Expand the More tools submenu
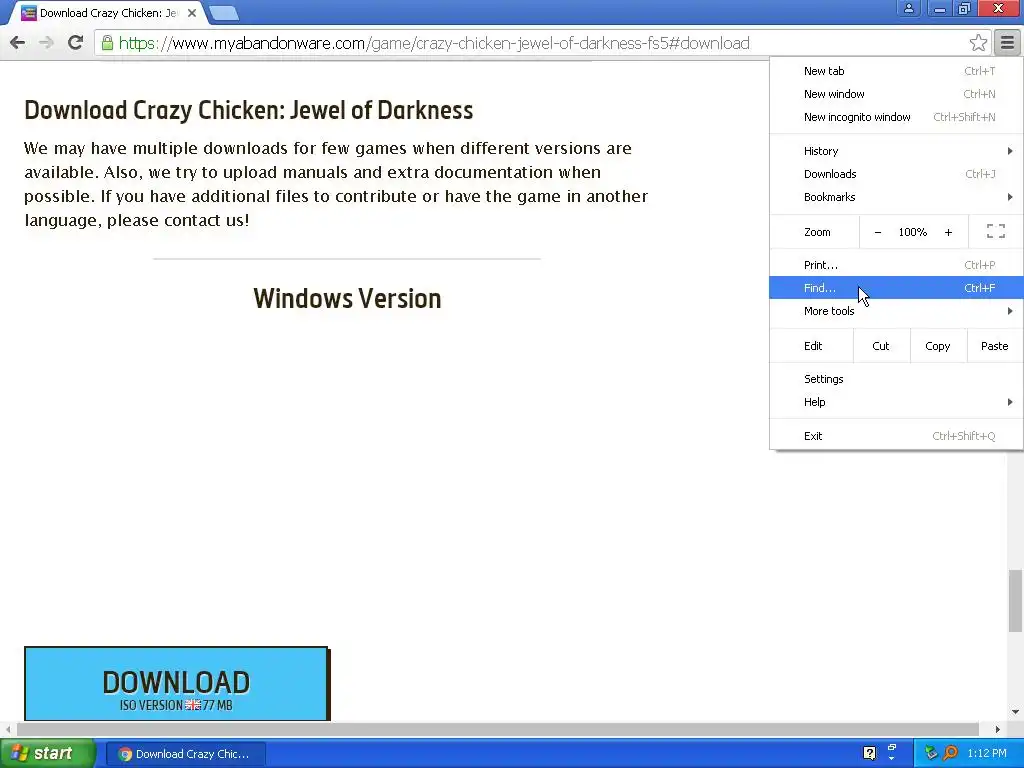 pos(896,311)
